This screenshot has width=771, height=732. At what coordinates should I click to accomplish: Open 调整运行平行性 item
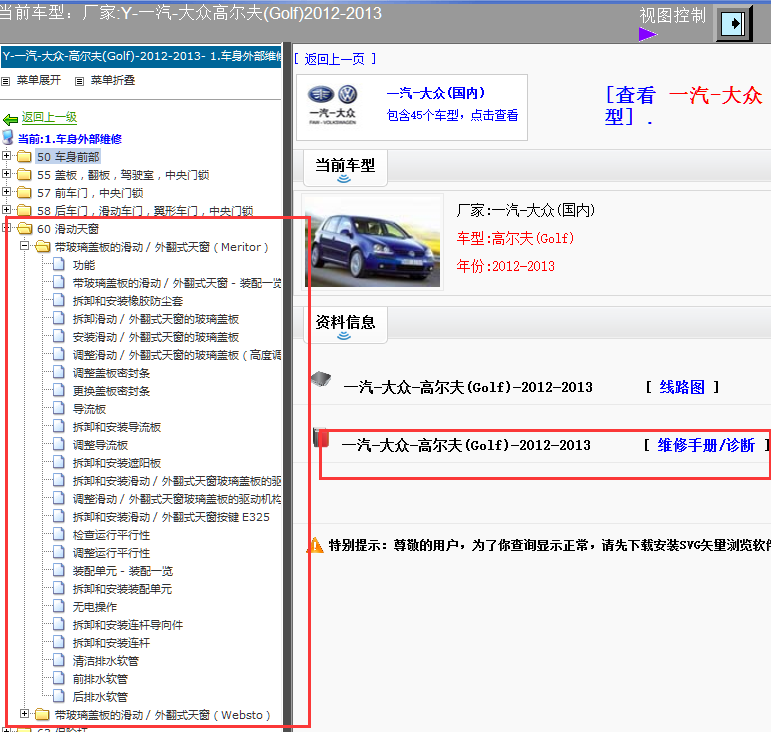pos(111,553)
